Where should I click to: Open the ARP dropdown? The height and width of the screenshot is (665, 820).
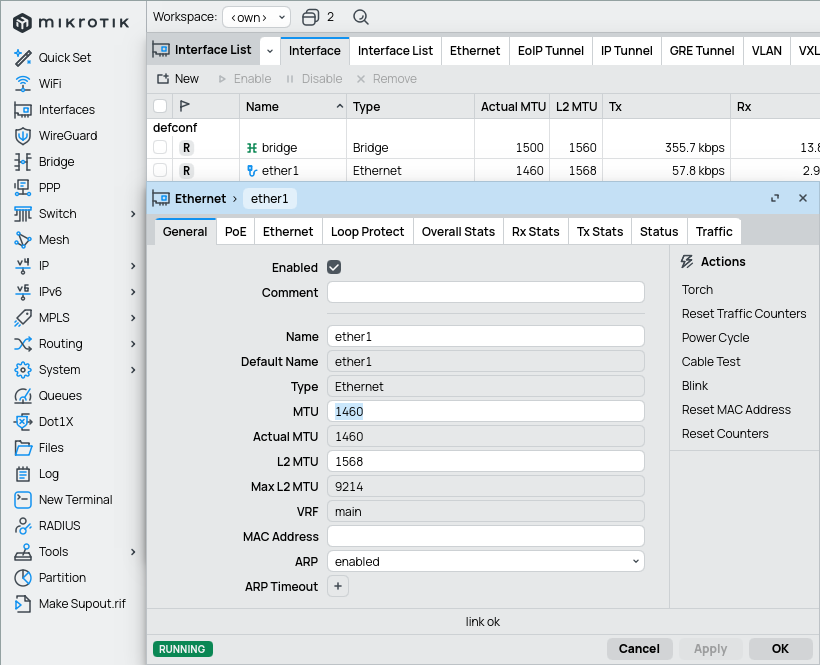485,562
